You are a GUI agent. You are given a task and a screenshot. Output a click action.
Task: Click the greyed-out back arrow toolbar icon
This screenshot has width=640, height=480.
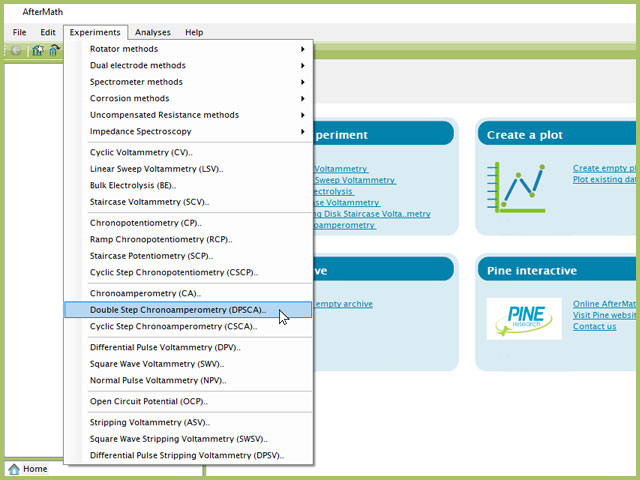[x=16, y=51]
